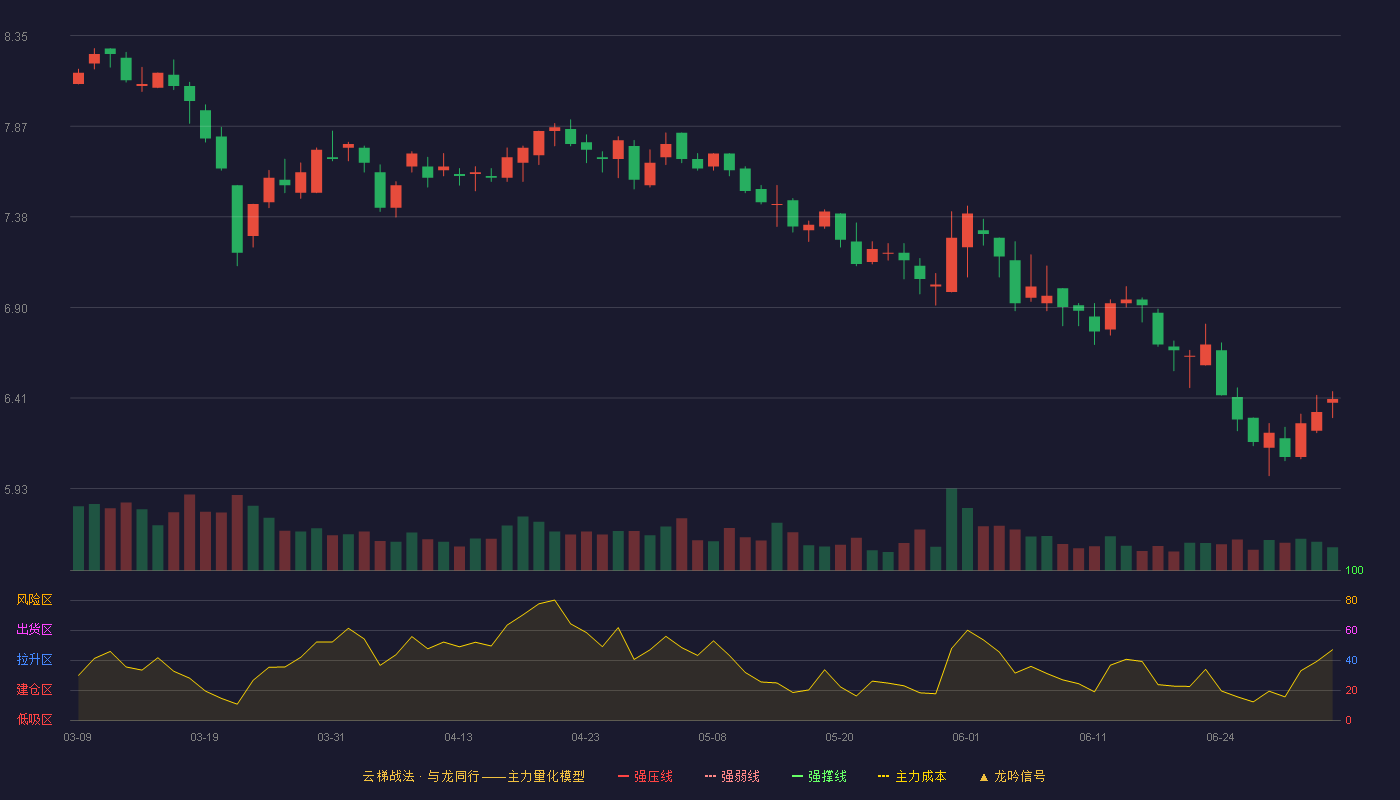Toggle the 强压线 legend series

[x=645, y=776]
